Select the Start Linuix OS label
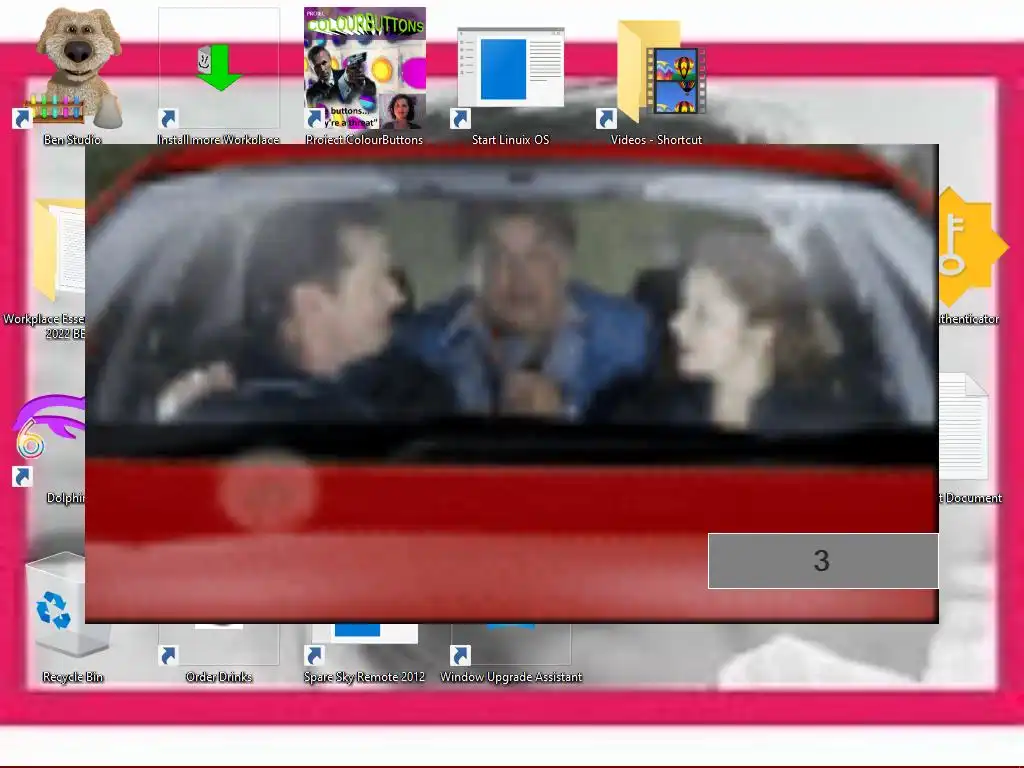Viewport: 1024px width, 768px height. point(511,140)
